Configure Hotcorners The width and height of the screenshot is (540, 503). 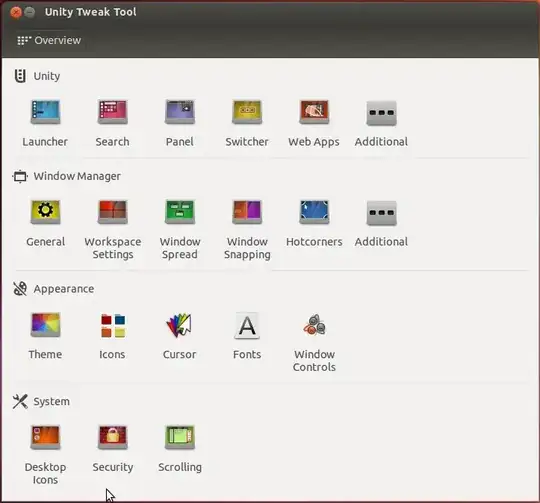(x=314, y=223)
